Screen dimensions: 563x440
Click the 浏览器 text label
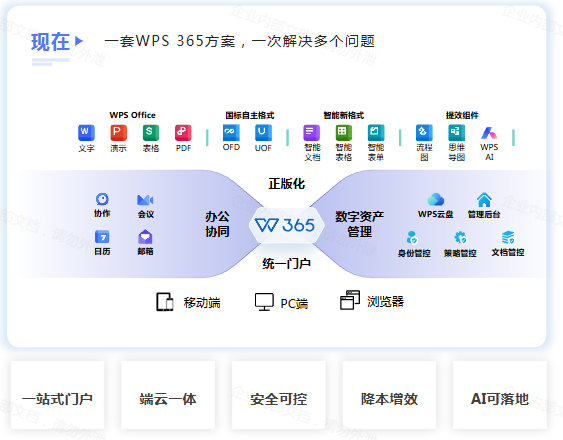385,302
